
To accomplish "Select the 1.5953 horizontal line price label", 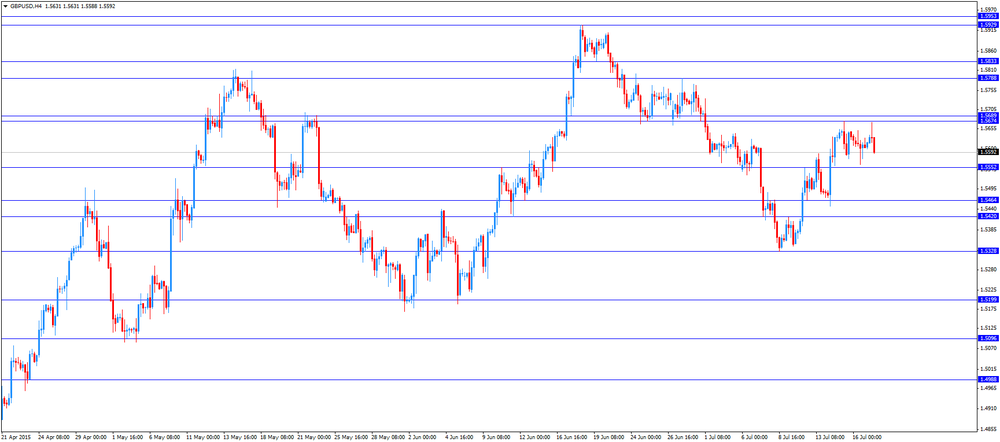I will pos(987,16).
